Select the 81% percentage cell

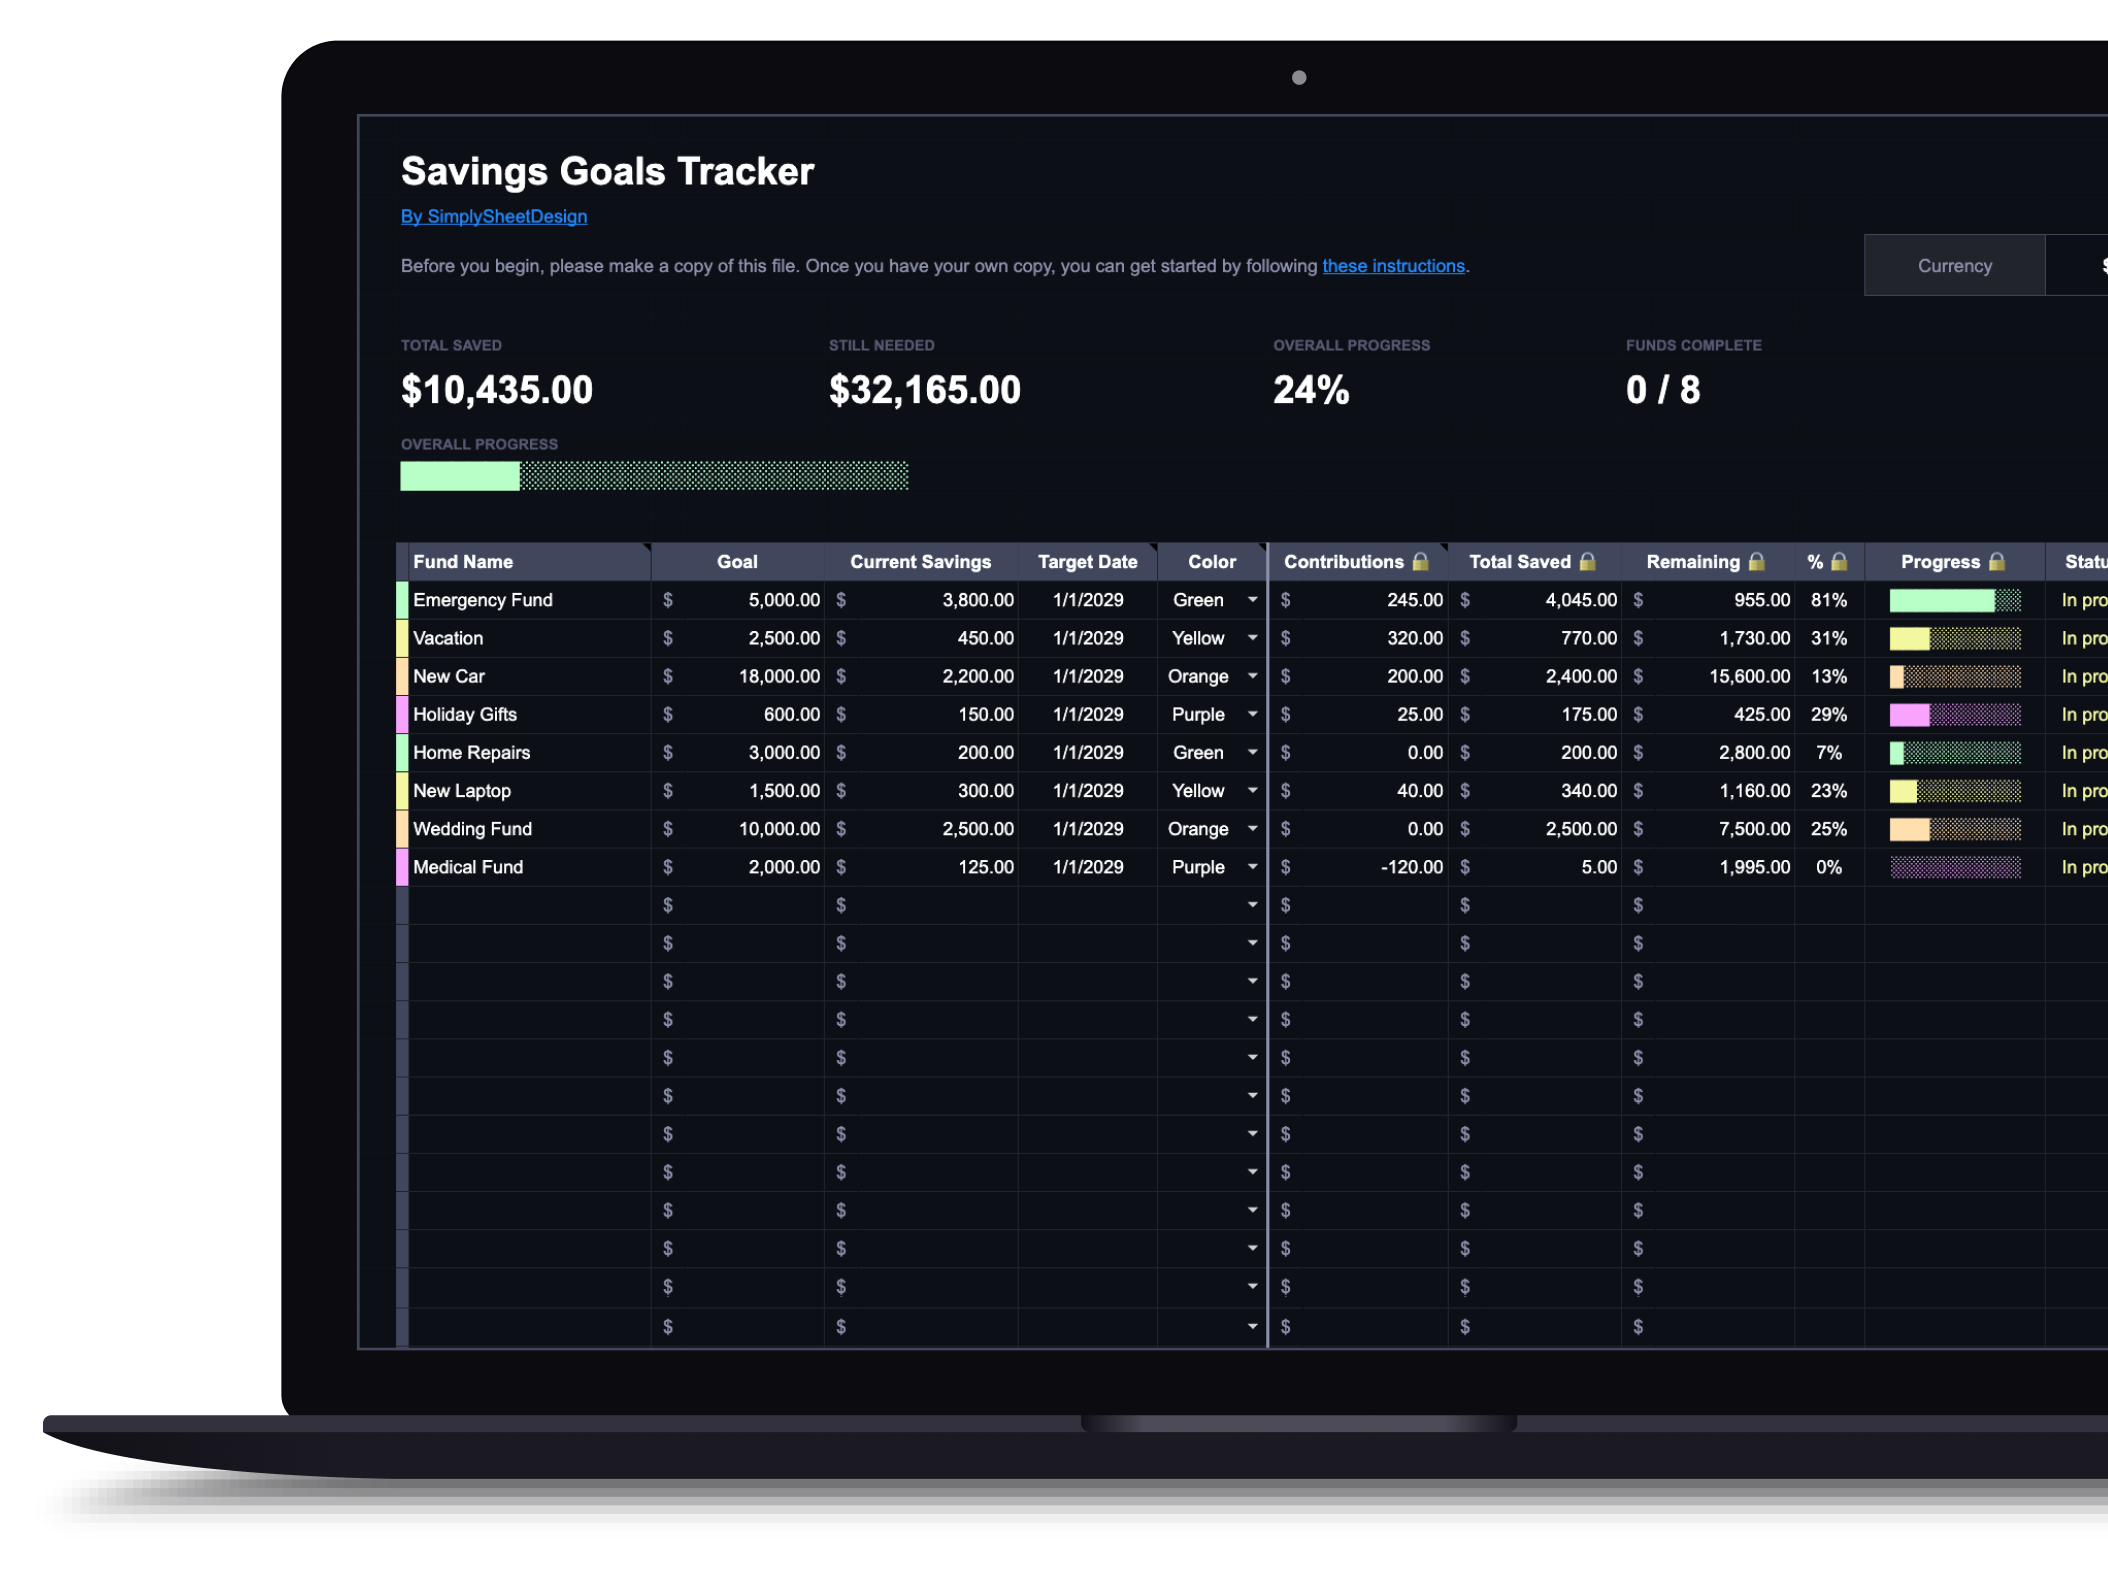click(1829, 600)
